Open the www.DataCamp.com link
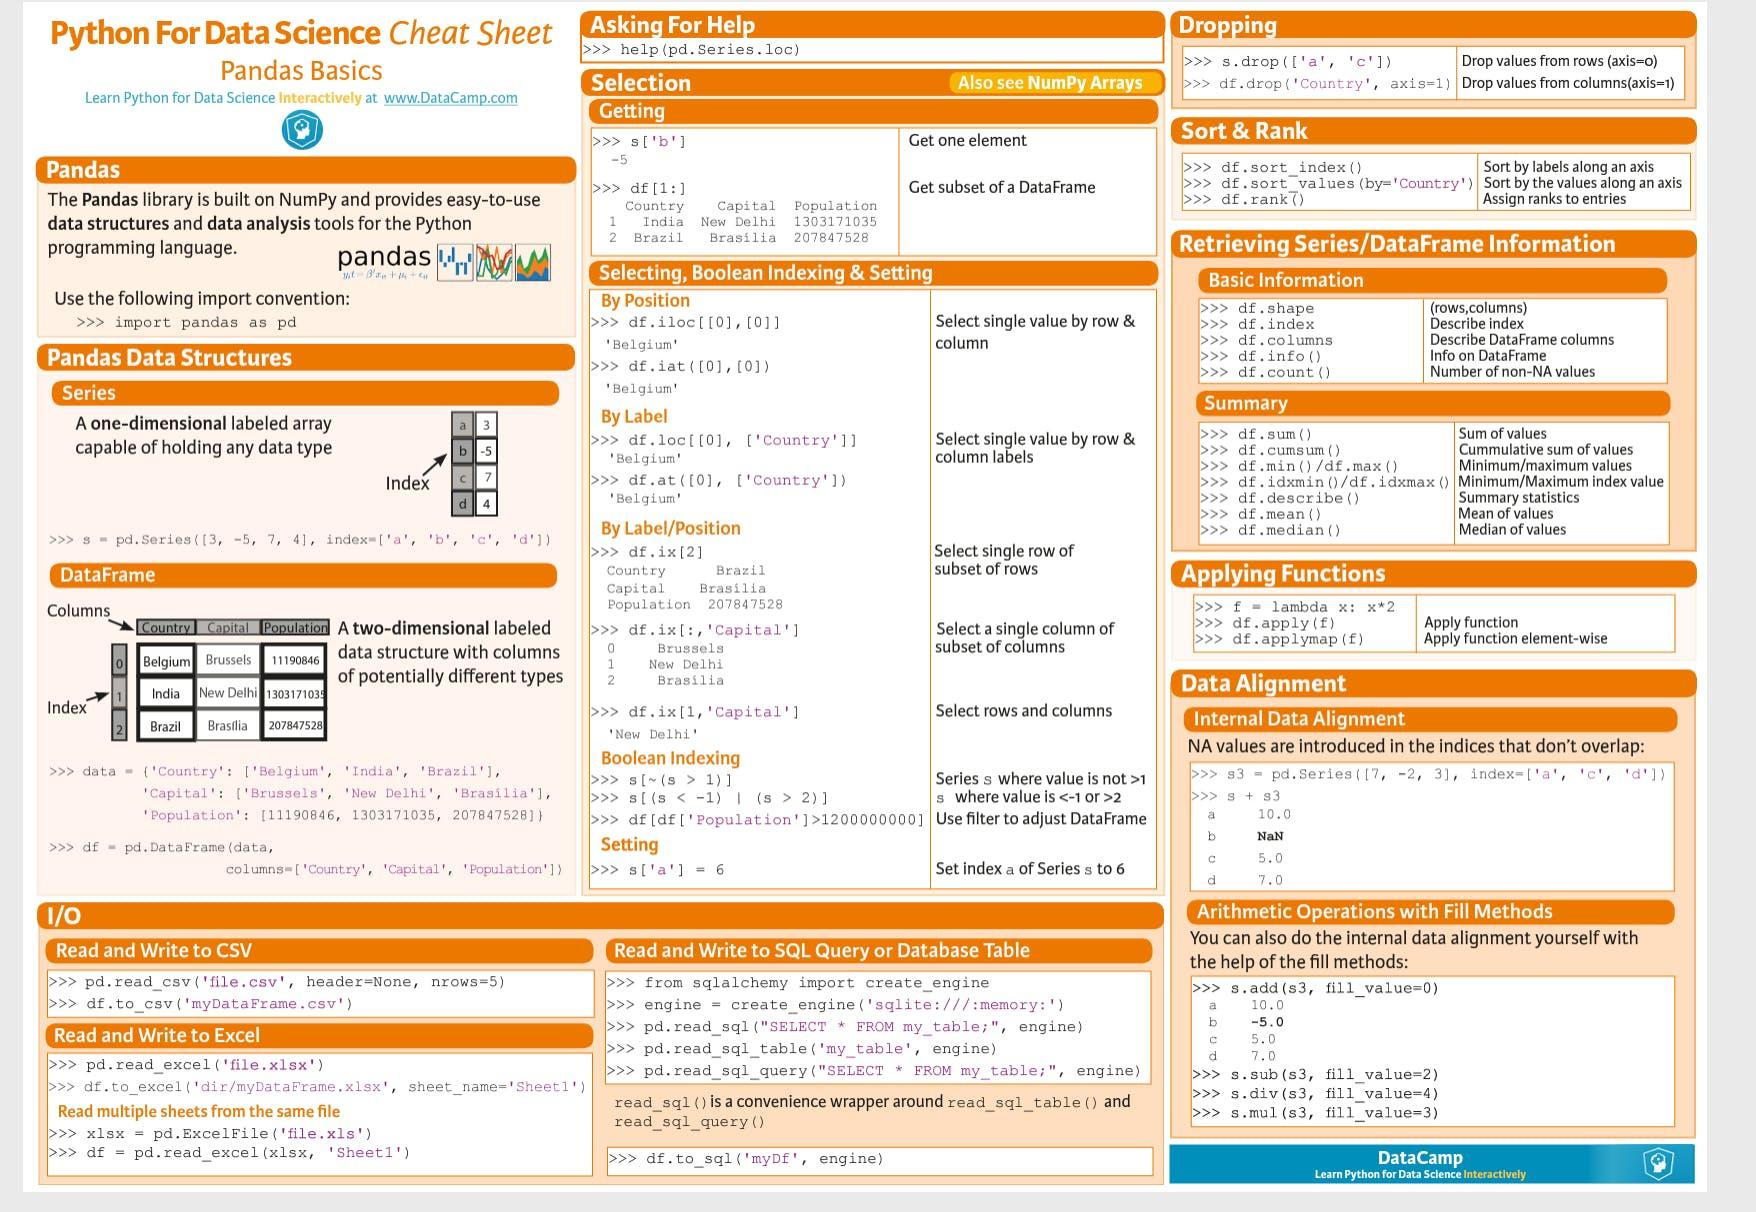 (x=450, y=98)
